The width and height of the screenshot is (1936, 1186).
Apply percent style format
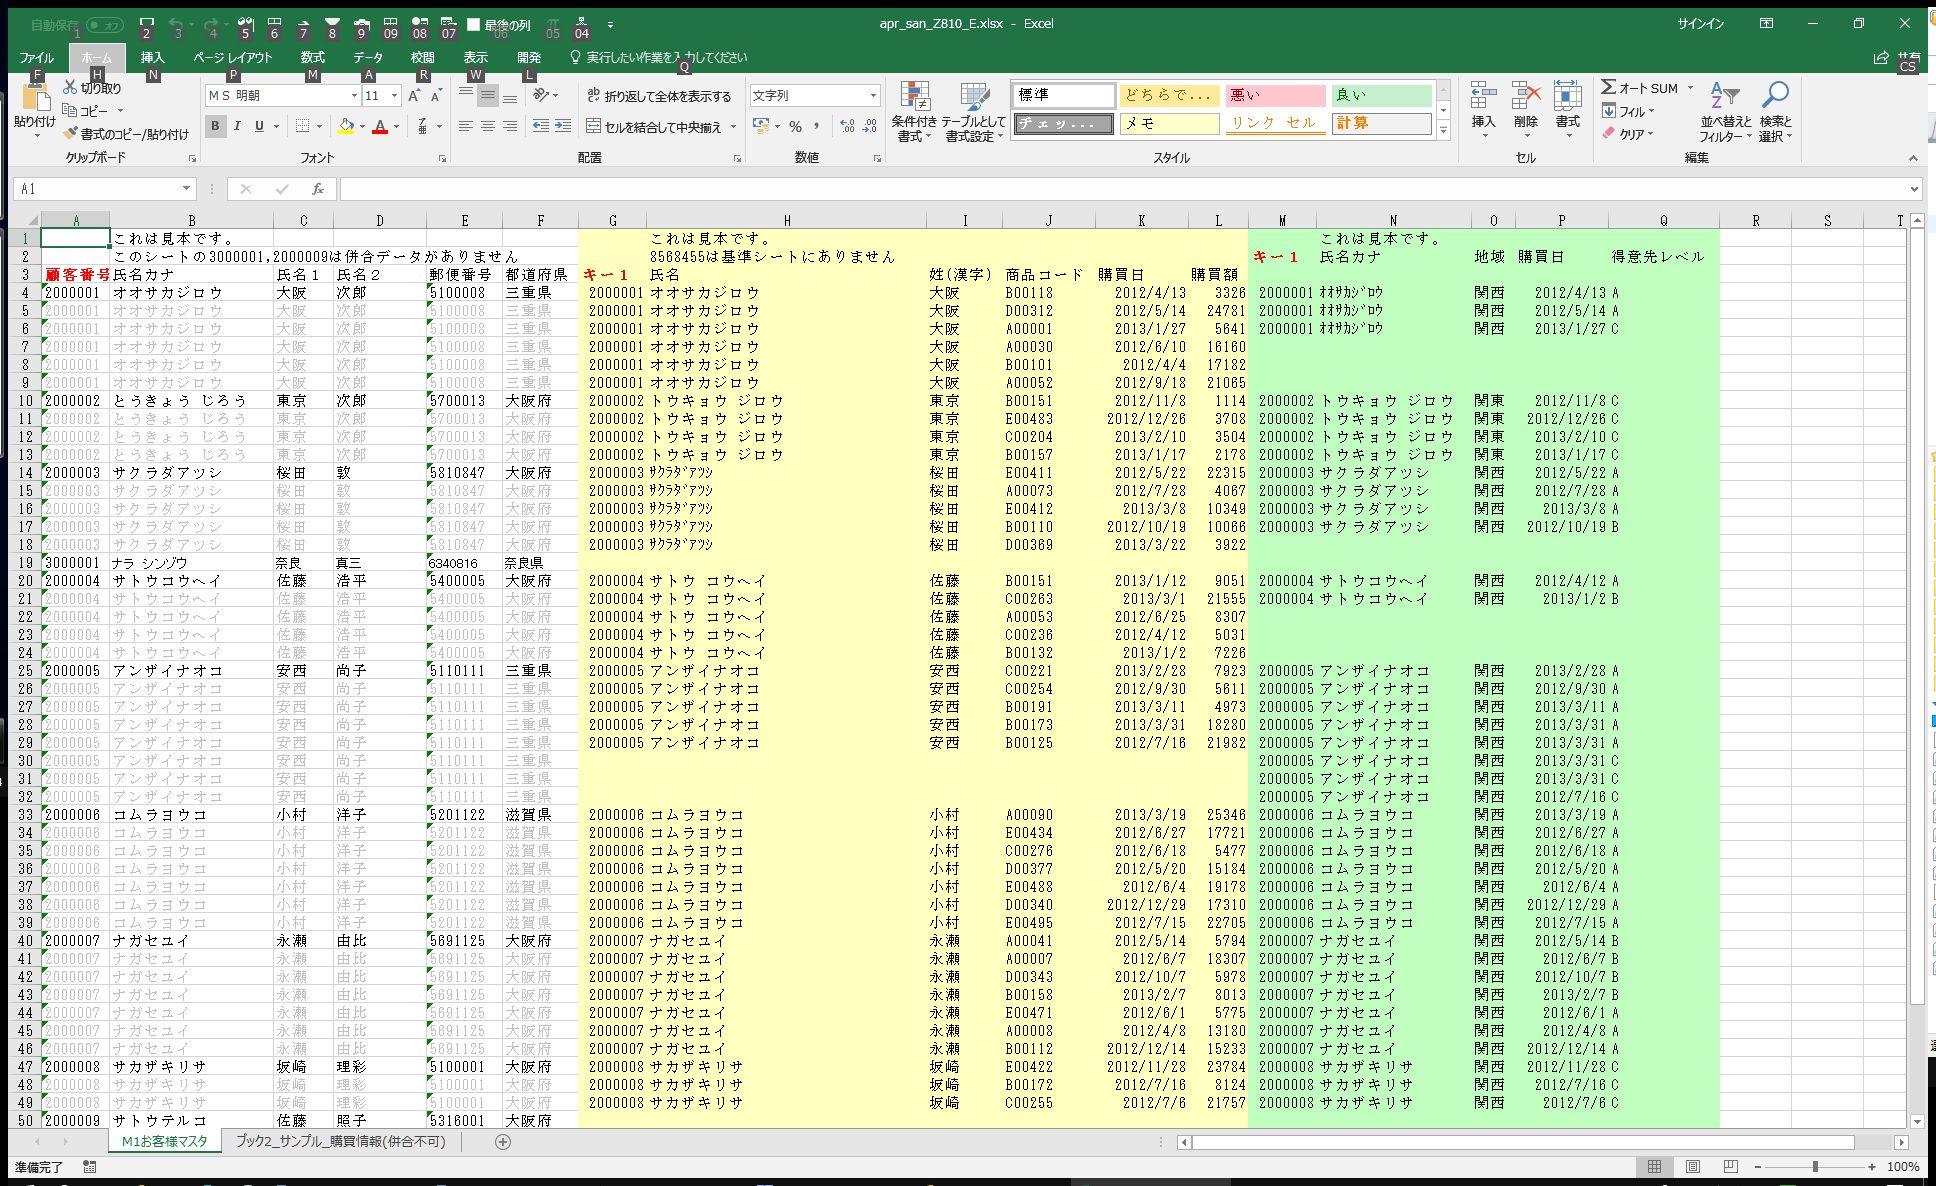[x=795, y=126]
